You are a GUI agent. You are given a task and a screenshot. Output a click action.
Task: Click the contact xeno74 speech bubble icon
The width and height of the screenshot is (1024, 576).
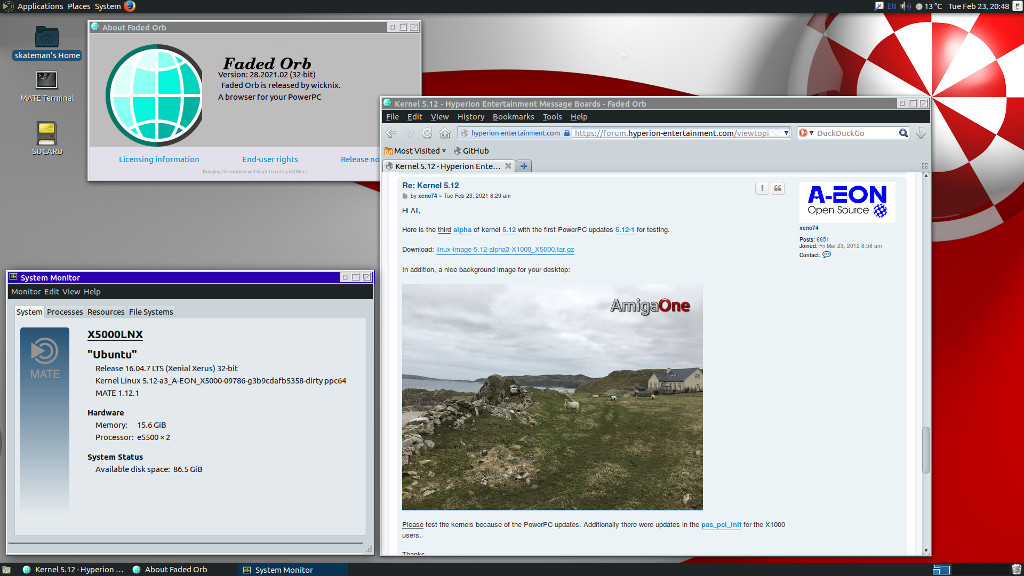[827, 255]
